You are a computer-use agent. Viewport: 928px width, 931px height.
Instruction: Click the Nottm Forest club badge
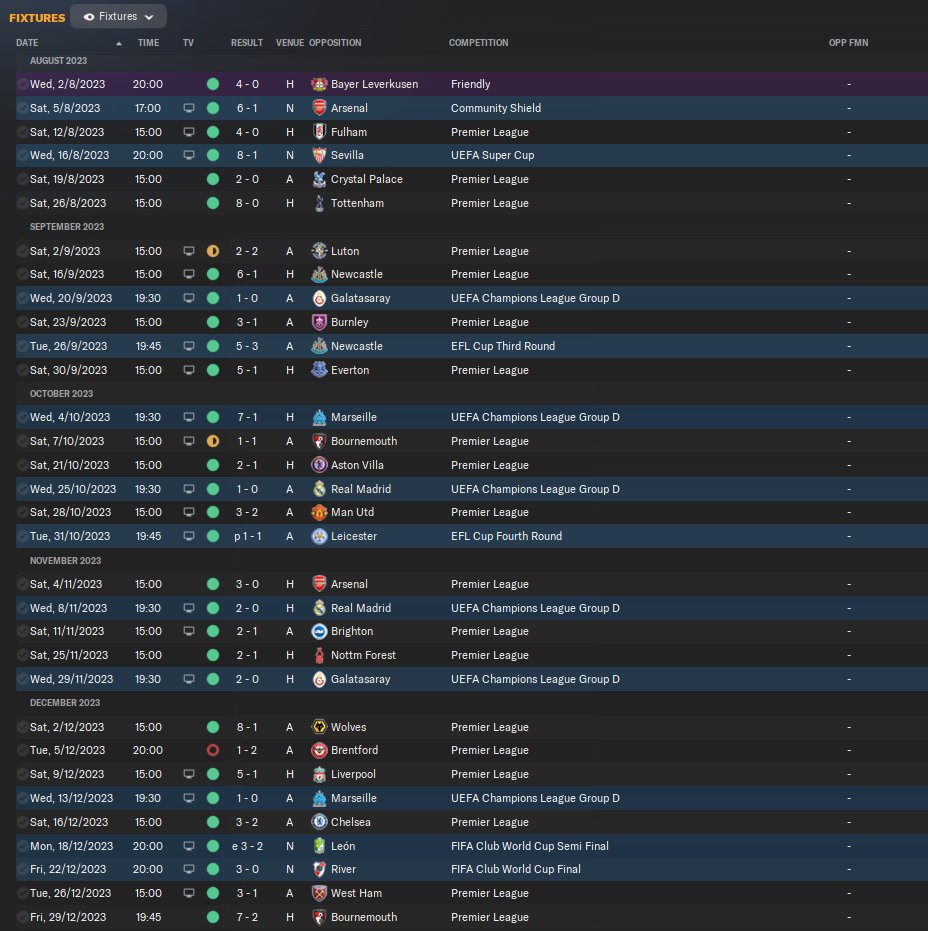point(319,656)
